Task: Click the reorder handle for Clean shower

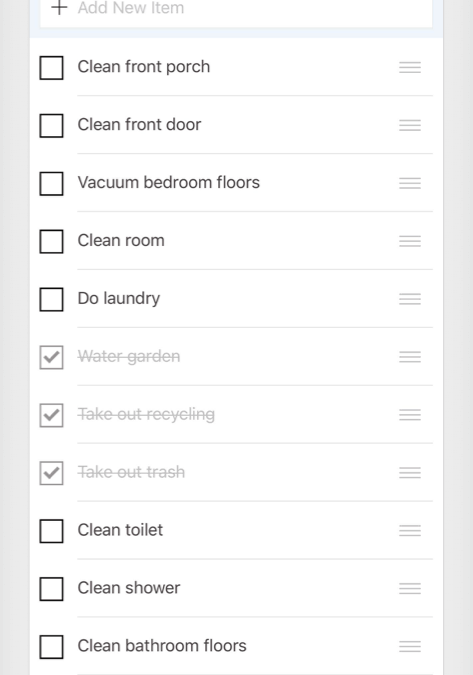Action: coord(410,588)
